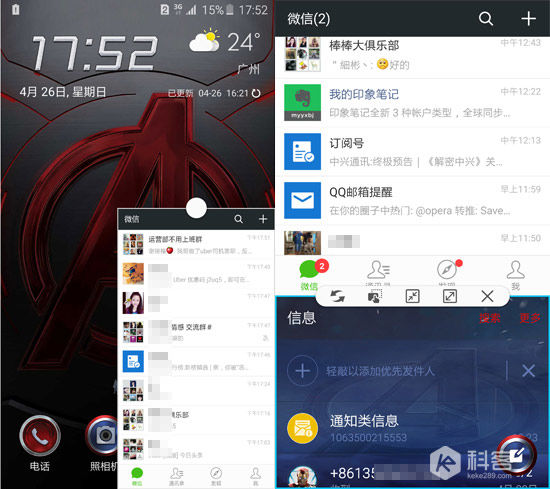Screen dimensions: 550x489
Task: Open the 今日头条 chat row in popup
Action: (196, 449)
